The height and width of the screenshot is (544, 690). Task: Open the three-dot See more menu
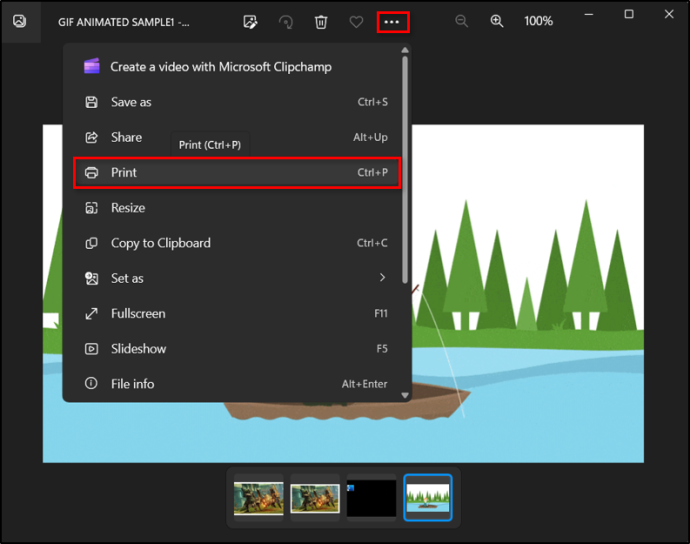coord(393,22)
